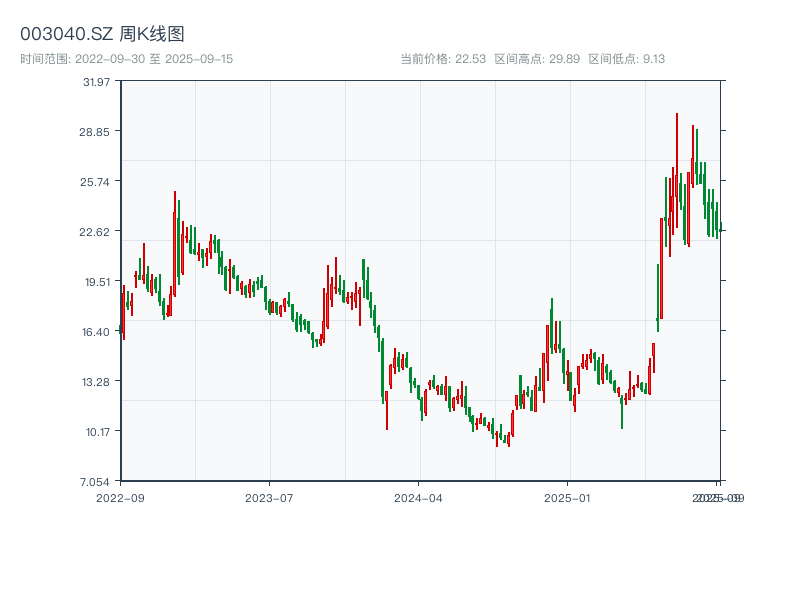This screenshot has width=800, height=600.
Task: Click the 2024-04 x-axis date label
Action: (x=418, y=497)
